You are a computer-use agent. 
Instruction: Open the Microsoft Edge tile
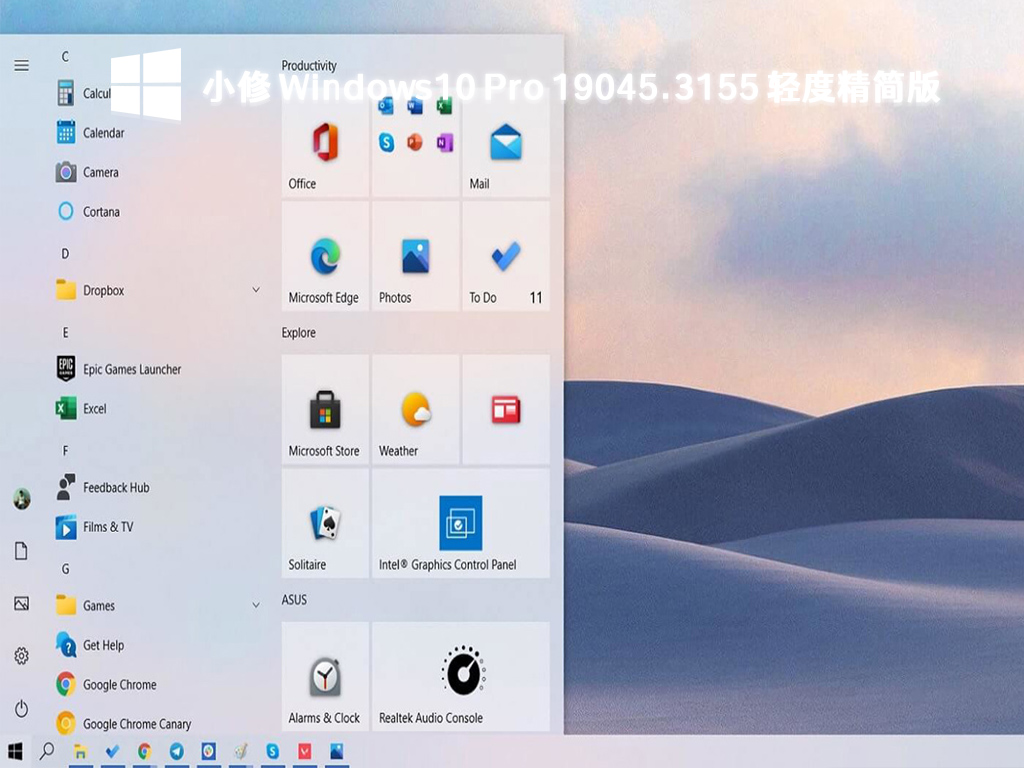(x=325, y=256)
